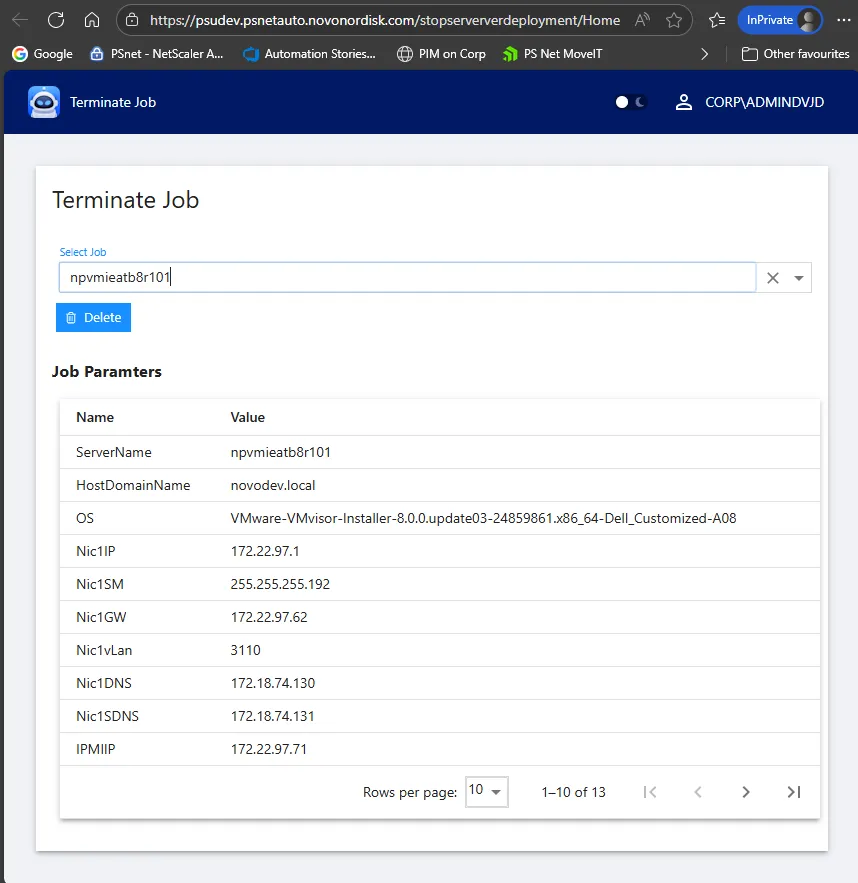Open the browser favourites list icon
858x883 pixels.
click(716, 20)
